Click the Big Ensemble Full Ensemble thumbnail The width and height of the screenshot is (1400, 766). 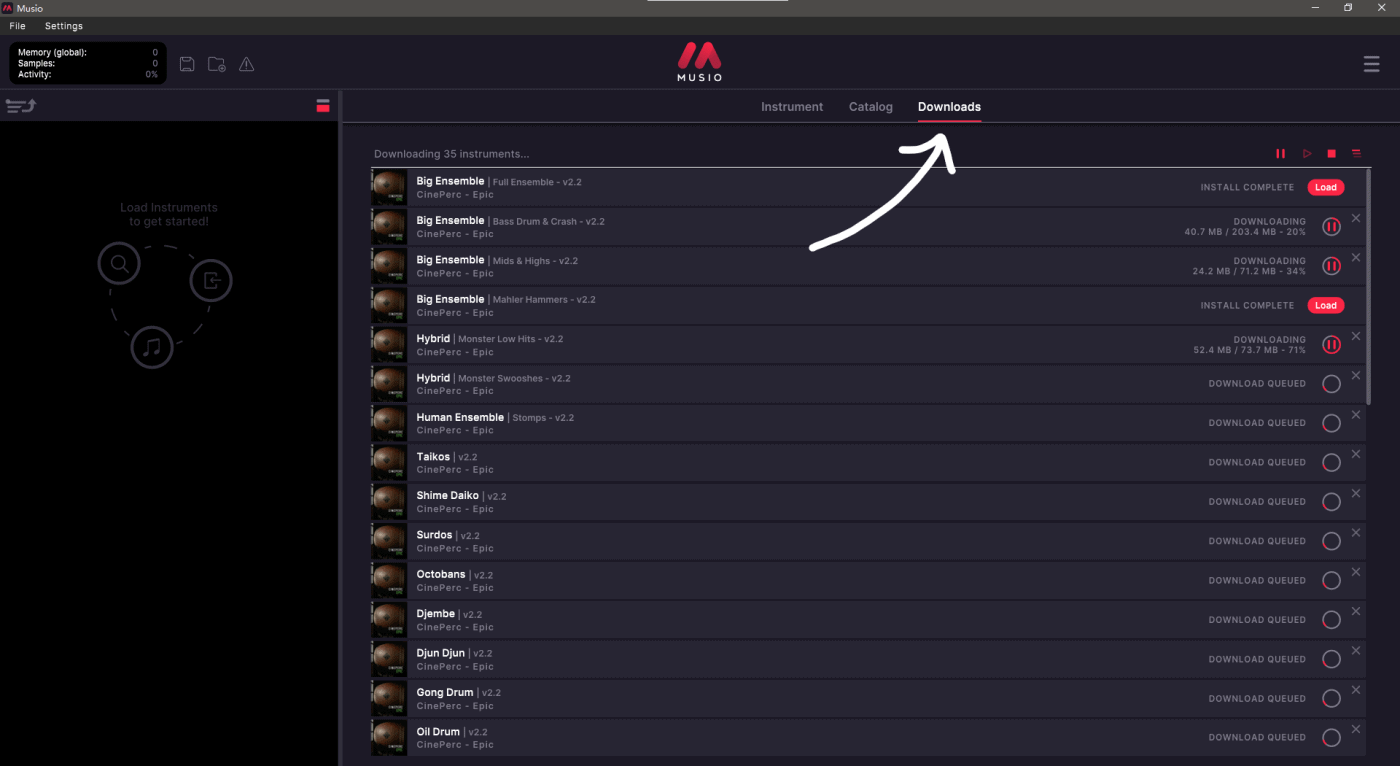pyautogui.click(x=389, y=187)
